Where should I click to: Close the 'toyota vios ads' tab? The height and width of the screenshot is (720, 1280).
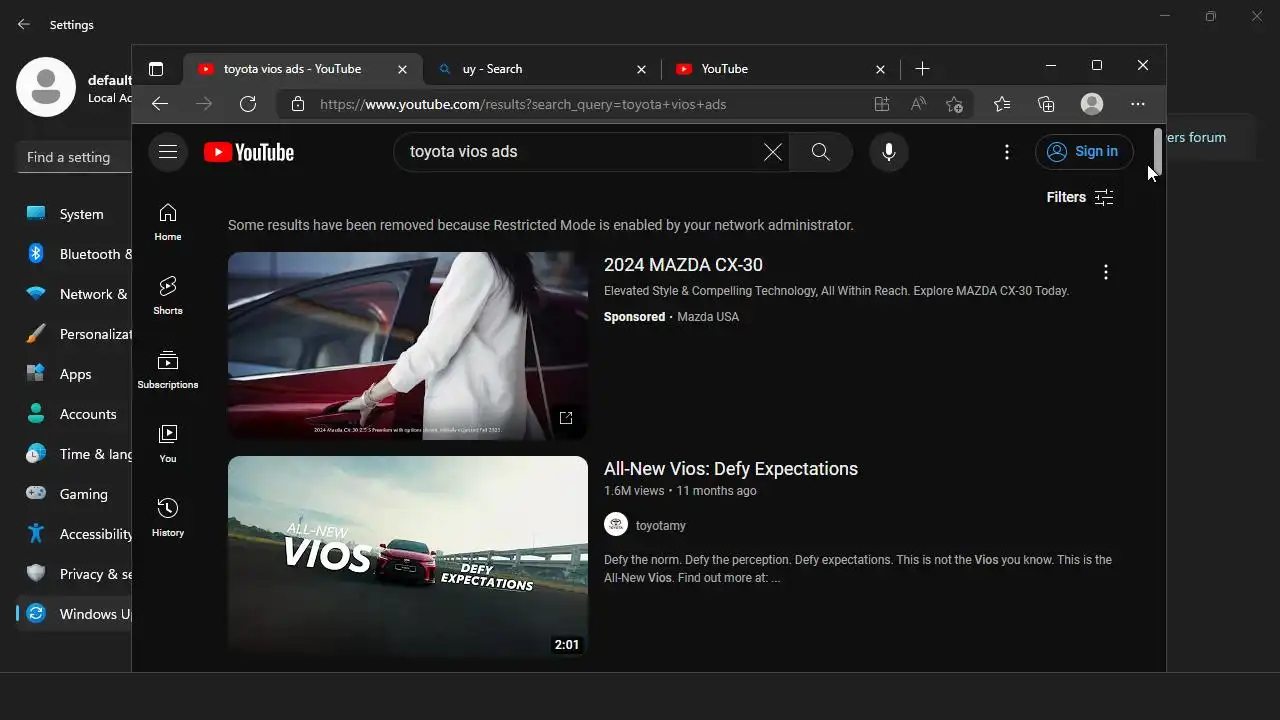[402, 69]
